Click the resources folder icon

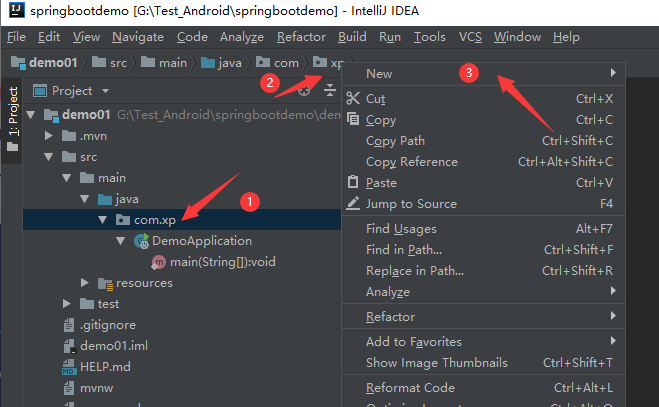[x=105, y=283]
